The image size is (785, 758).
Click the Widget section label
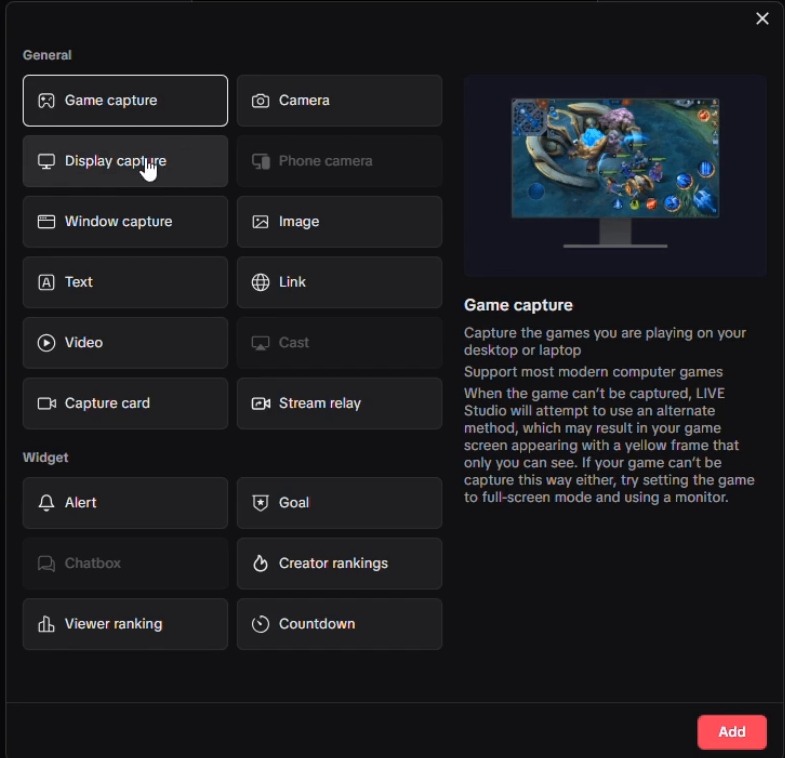[x=45, y=458]
